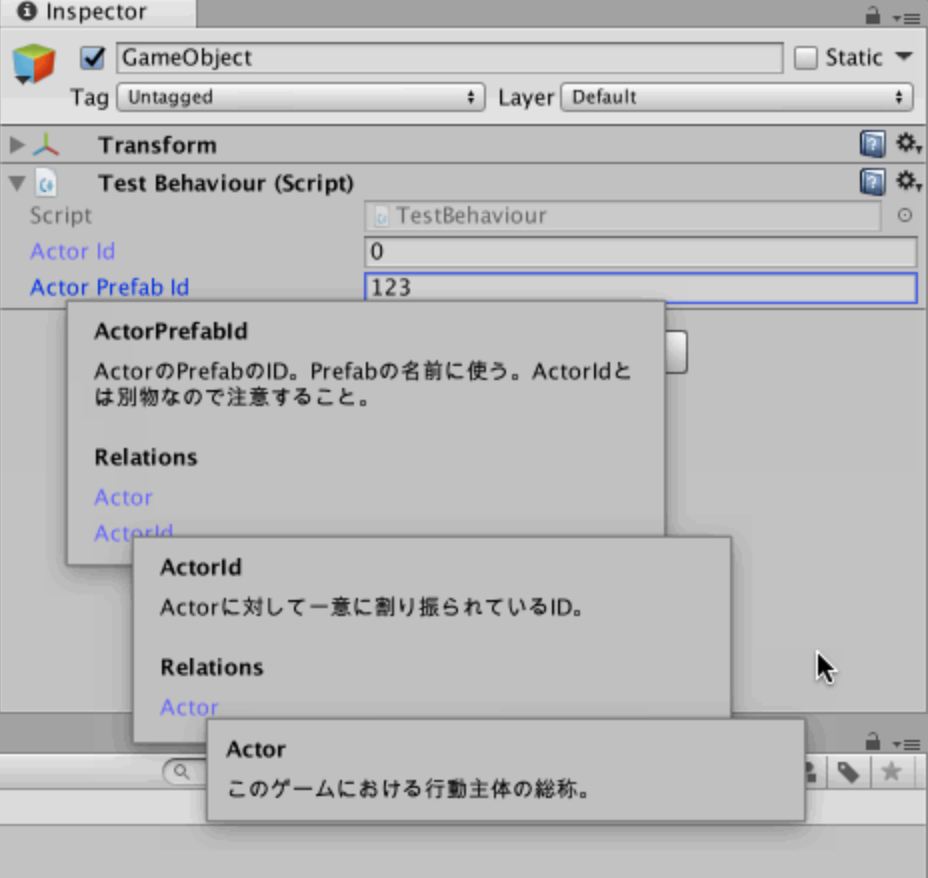Open the Test Behaviour gear options menu

tap(907, 183)
